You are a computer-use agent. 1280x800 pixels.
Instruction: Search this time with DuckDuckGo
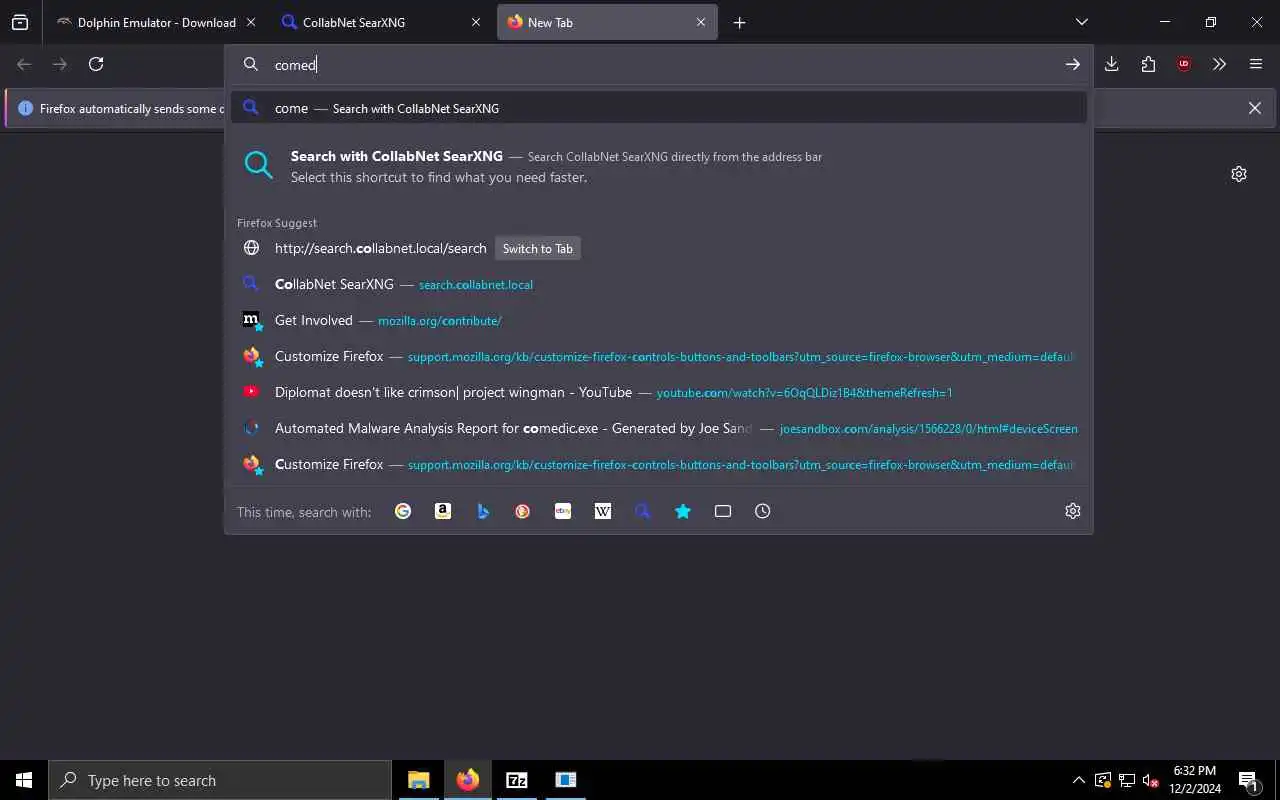tap(523, 511)
